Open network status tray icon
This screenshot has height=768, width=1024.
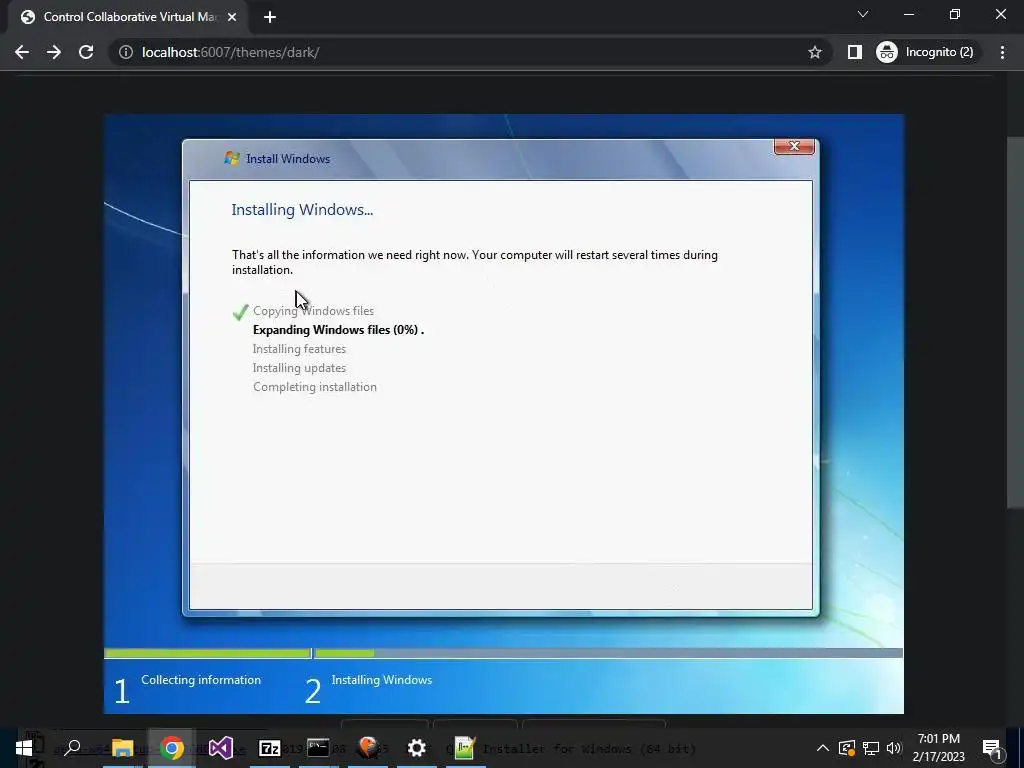point(871,748)
